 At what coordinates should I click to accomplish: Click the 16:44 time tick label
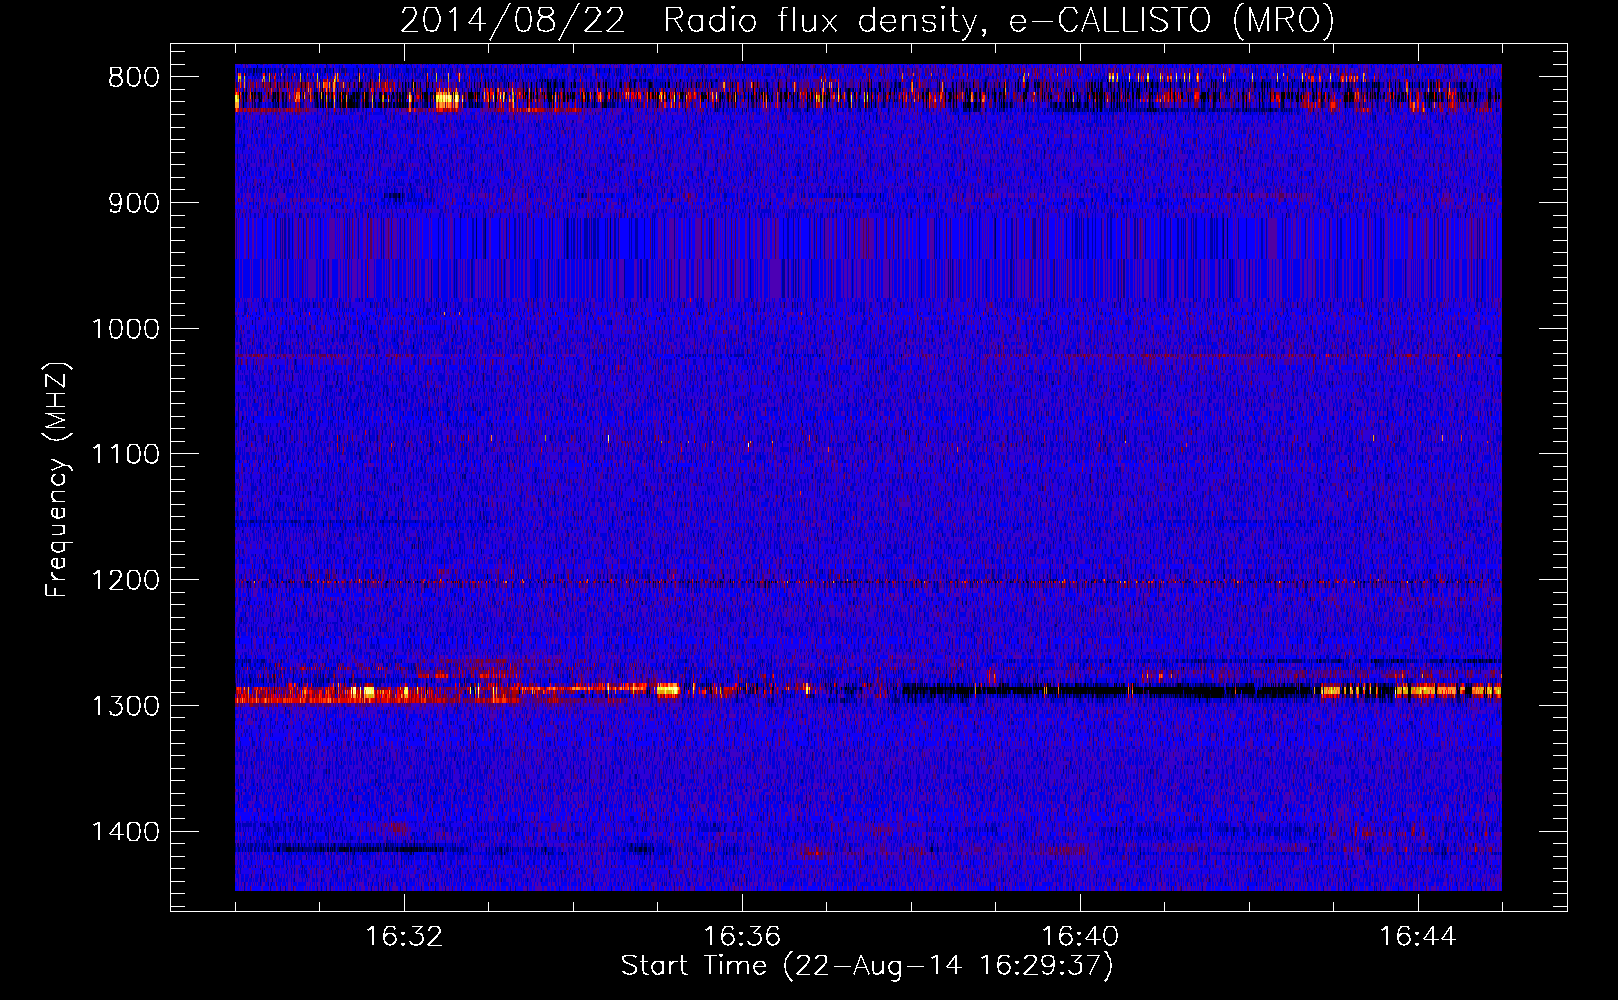pyautogui.click(x=1418, y=937)
